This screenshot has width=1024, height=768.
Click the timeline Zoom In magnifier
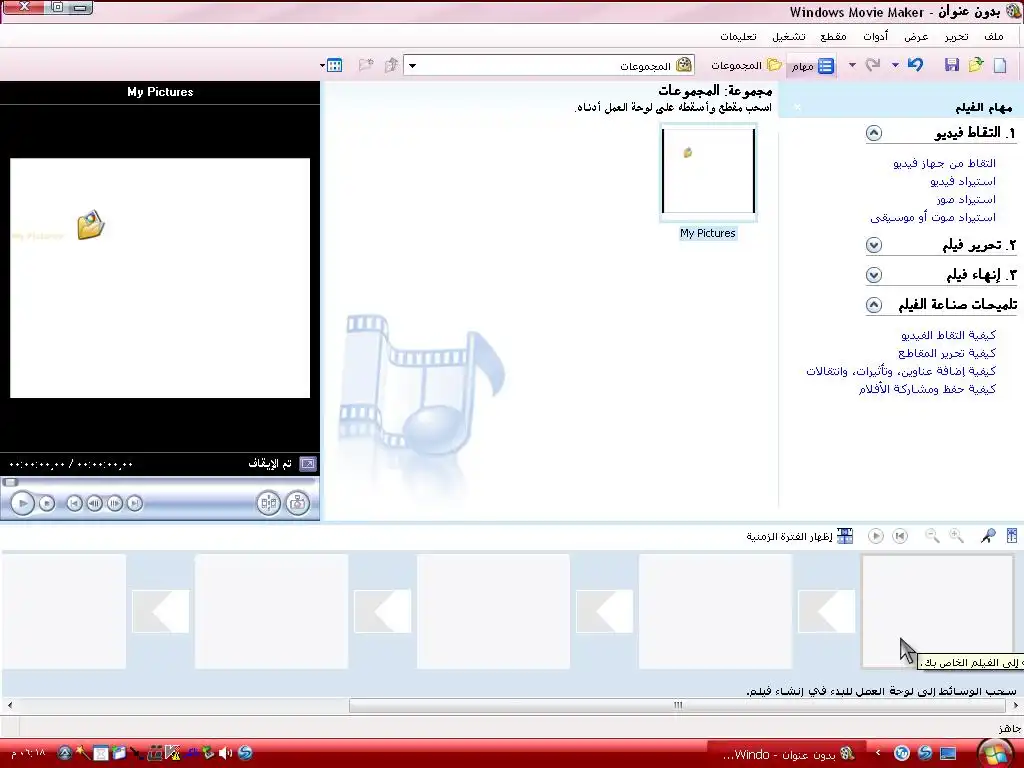(957, 537)
